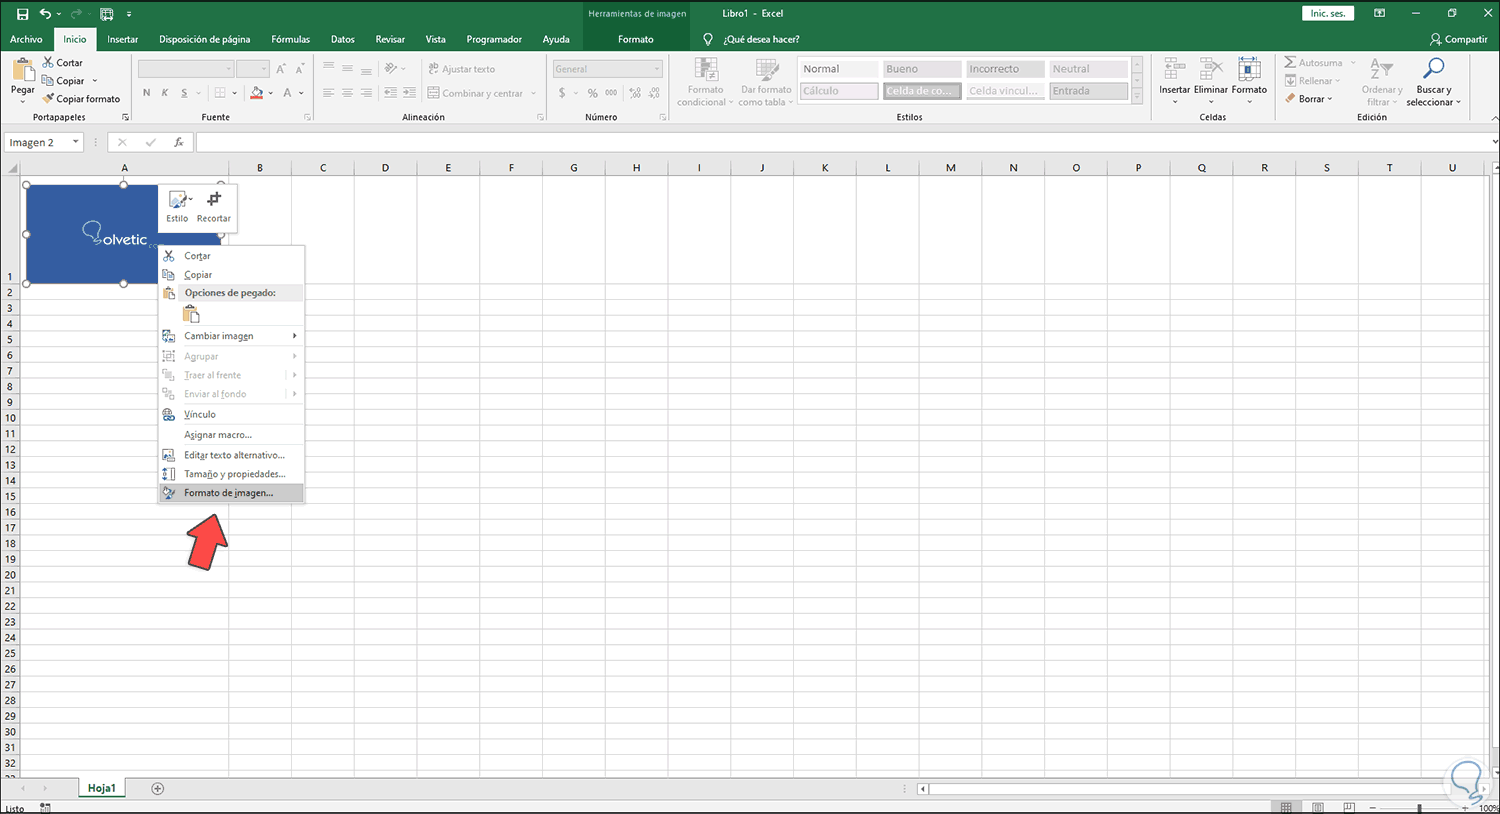1500x814 pixels.
Task: Choose Tamaño y propiedades menu entry
Action: (231, 474)
